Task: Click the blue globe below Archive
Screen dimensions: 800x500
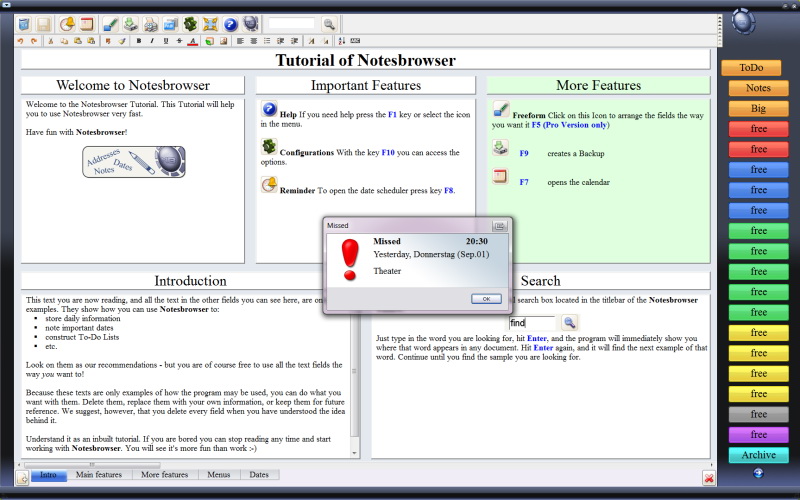Action: 758,473
